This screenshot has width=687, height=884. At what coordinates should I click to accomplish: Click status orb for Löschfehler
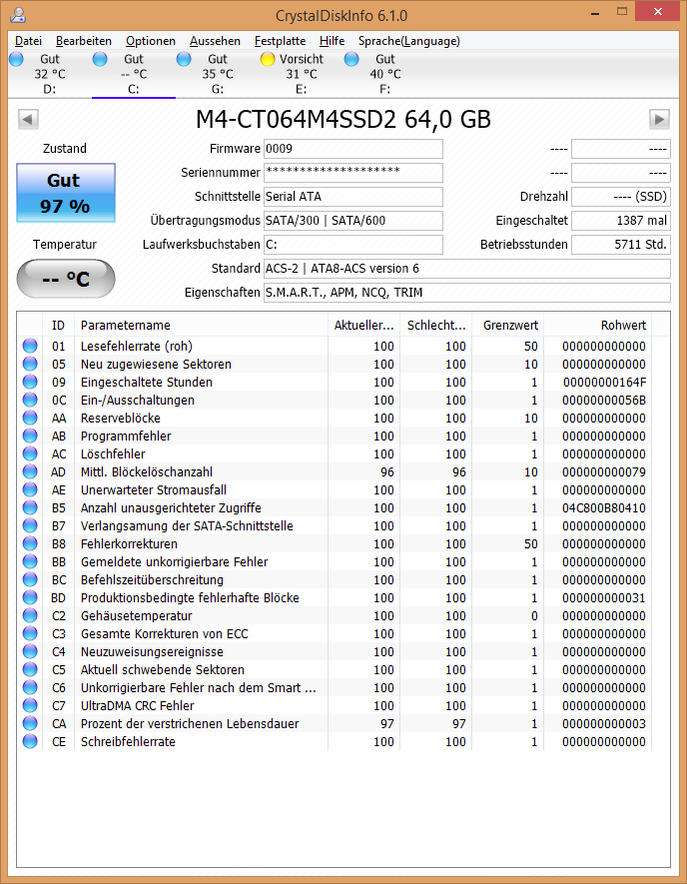(x=30, y=454)
